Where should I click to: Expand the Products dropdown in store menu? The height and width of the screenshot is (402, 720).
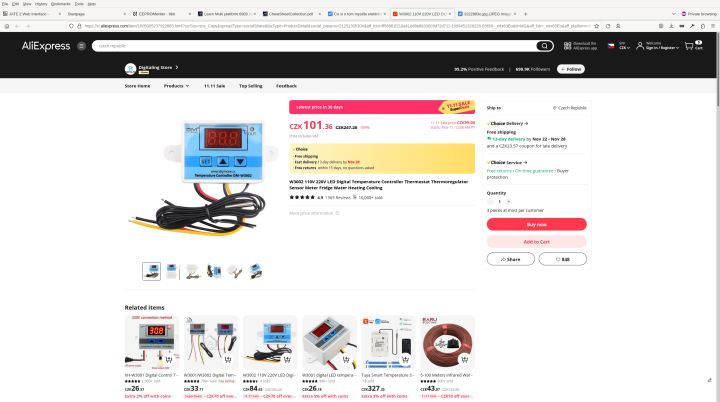(176, 86)
